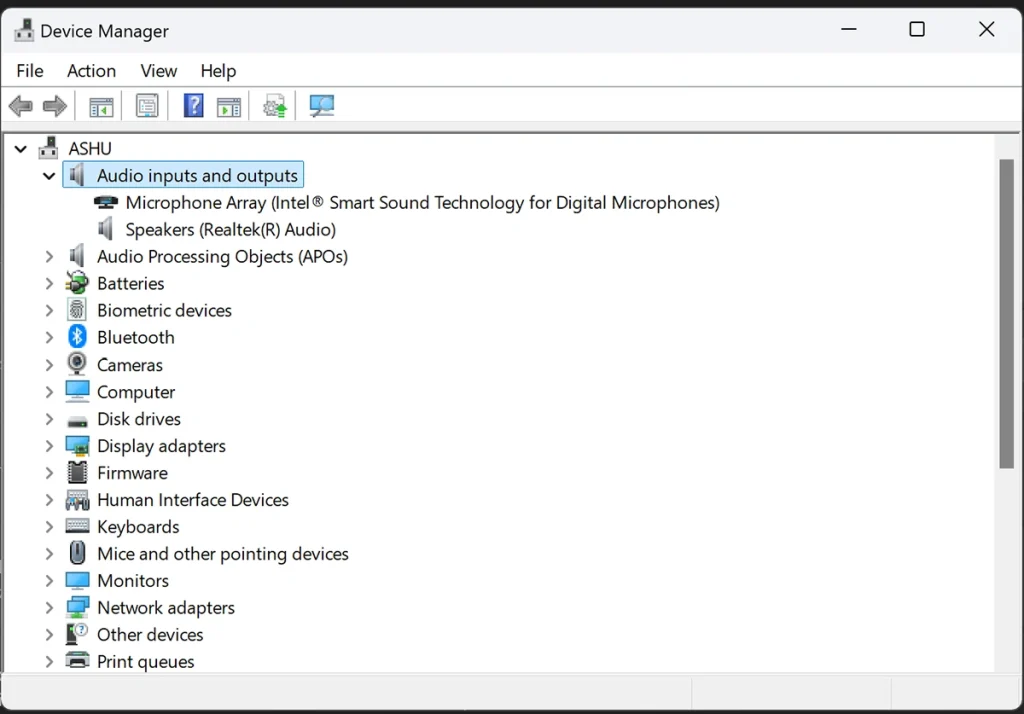
Task: Click the Scan for hardware changes icon
Action: [x=321, y=106]
